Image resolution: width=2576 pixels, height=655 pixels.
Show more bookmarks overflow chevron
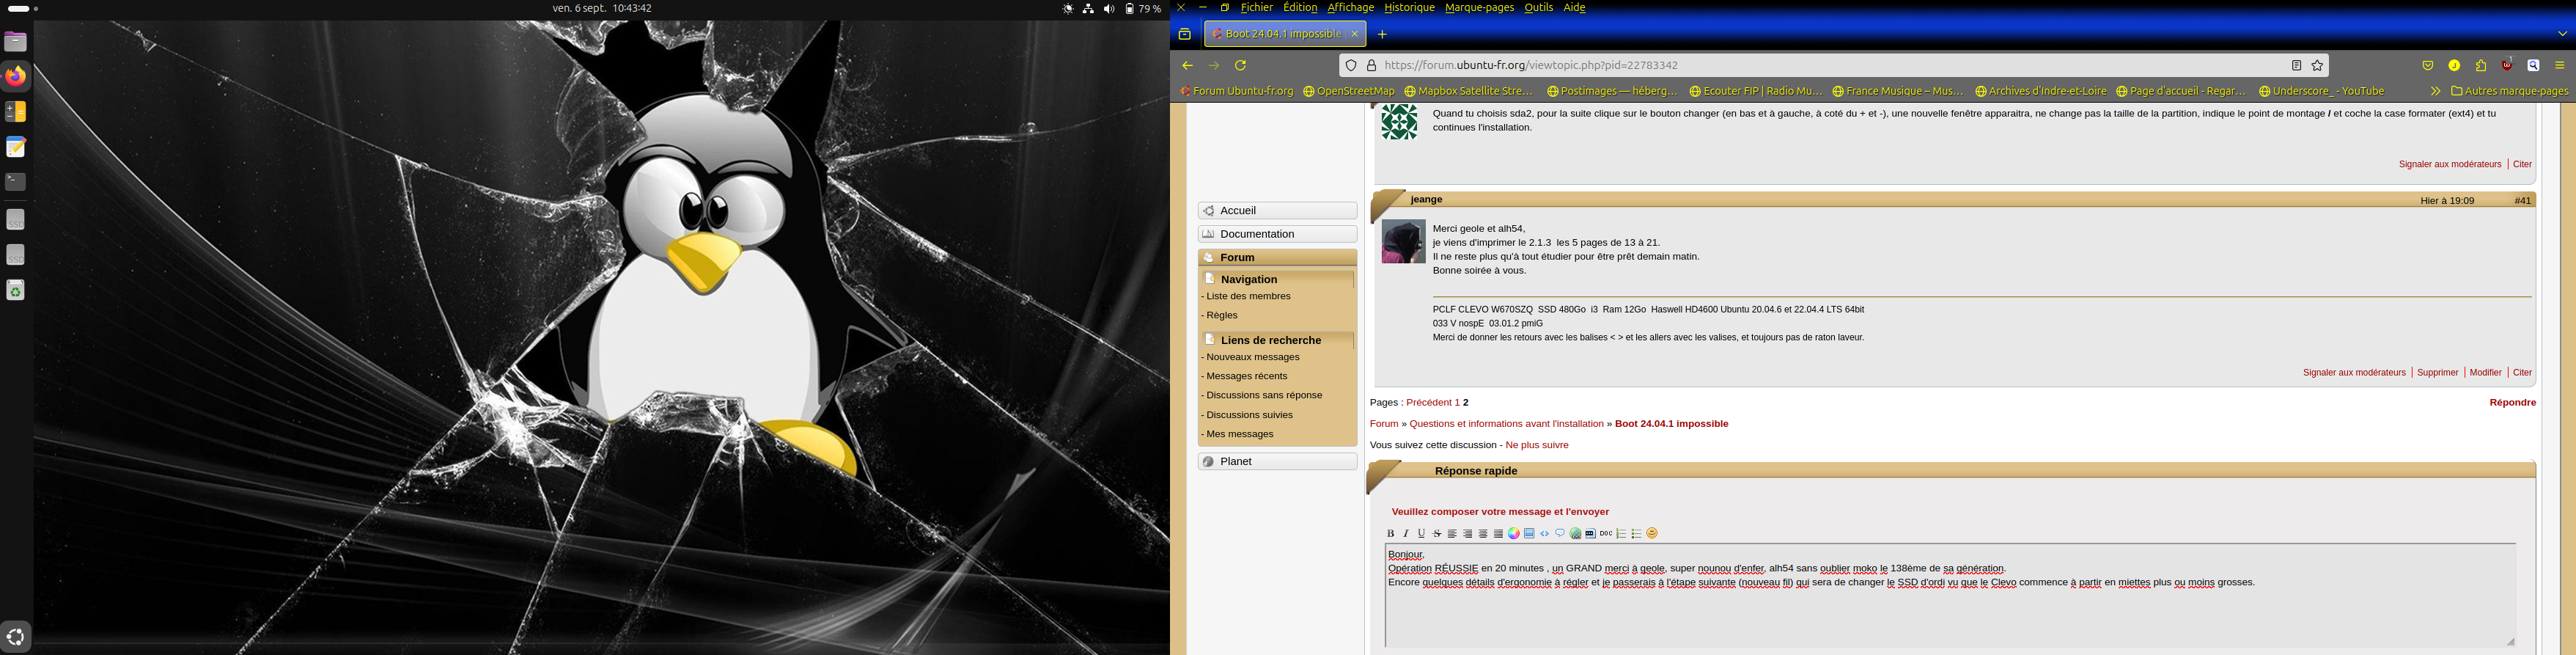(x=2435, y=91)
